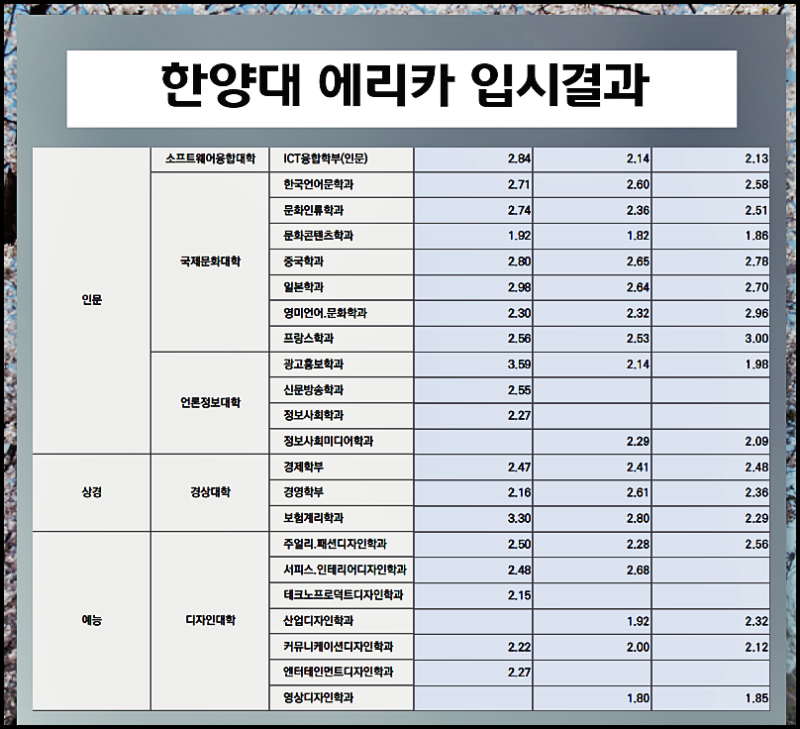This screenshot has width=800, height=729.
Task: Click the title 한양대 에리카 입시결과
Action: point(405,86)
